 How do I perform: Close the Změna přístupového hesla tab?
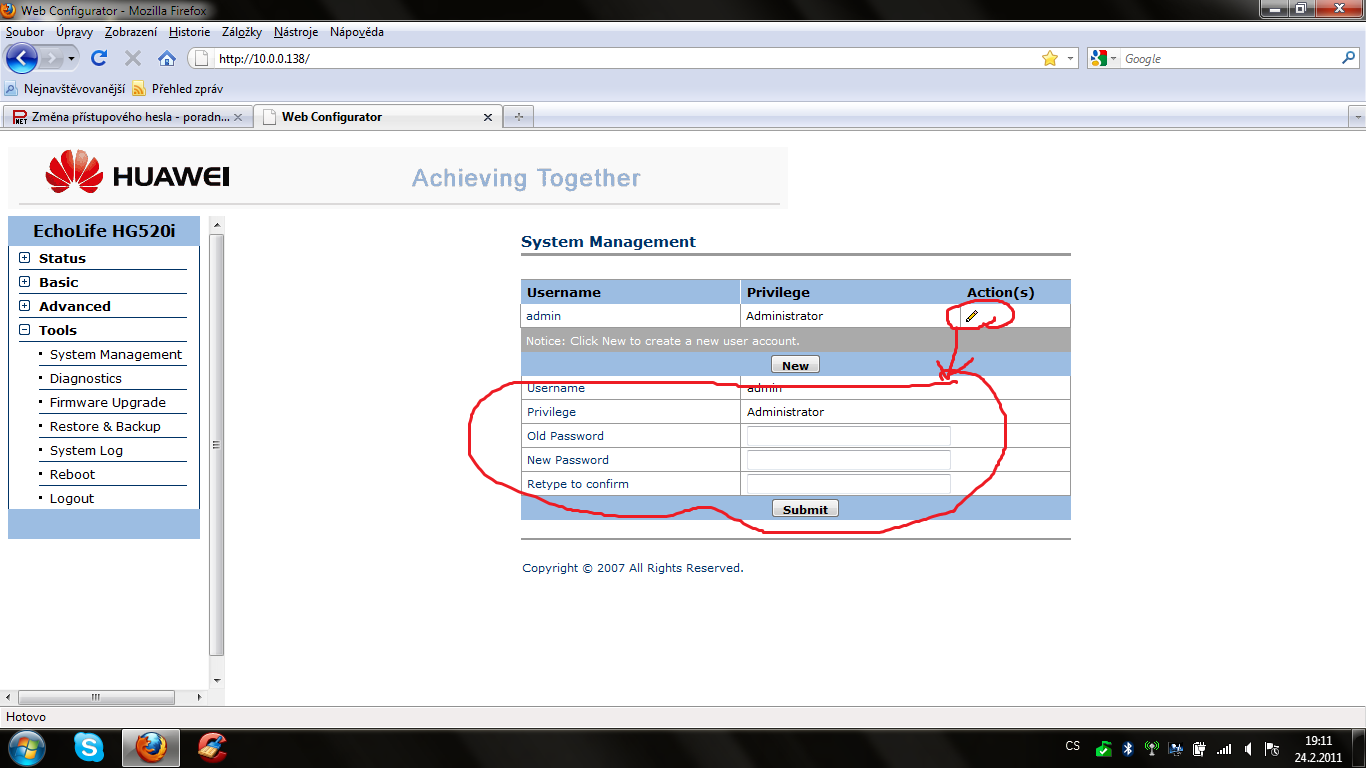coord(237,117)
